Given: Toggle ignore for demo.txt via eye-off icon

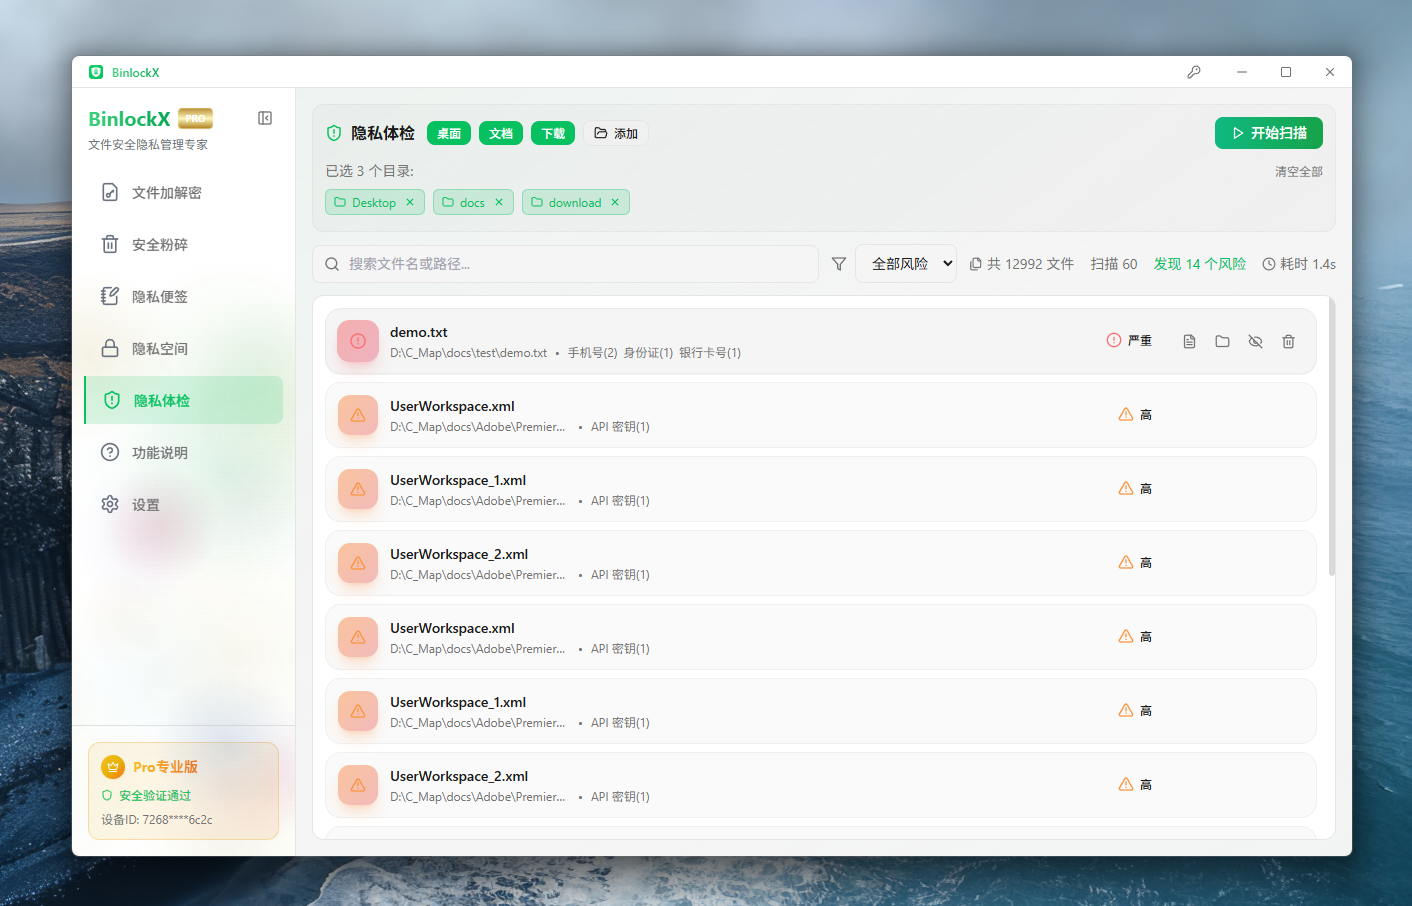Looking at the screenshot, I should [1255, 341].
